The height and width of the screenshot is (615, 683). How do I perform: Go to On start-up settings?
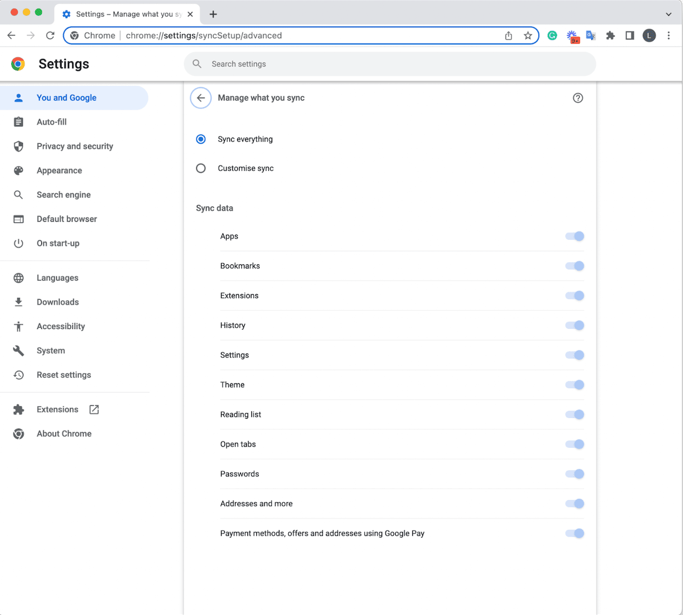point(74,243)
